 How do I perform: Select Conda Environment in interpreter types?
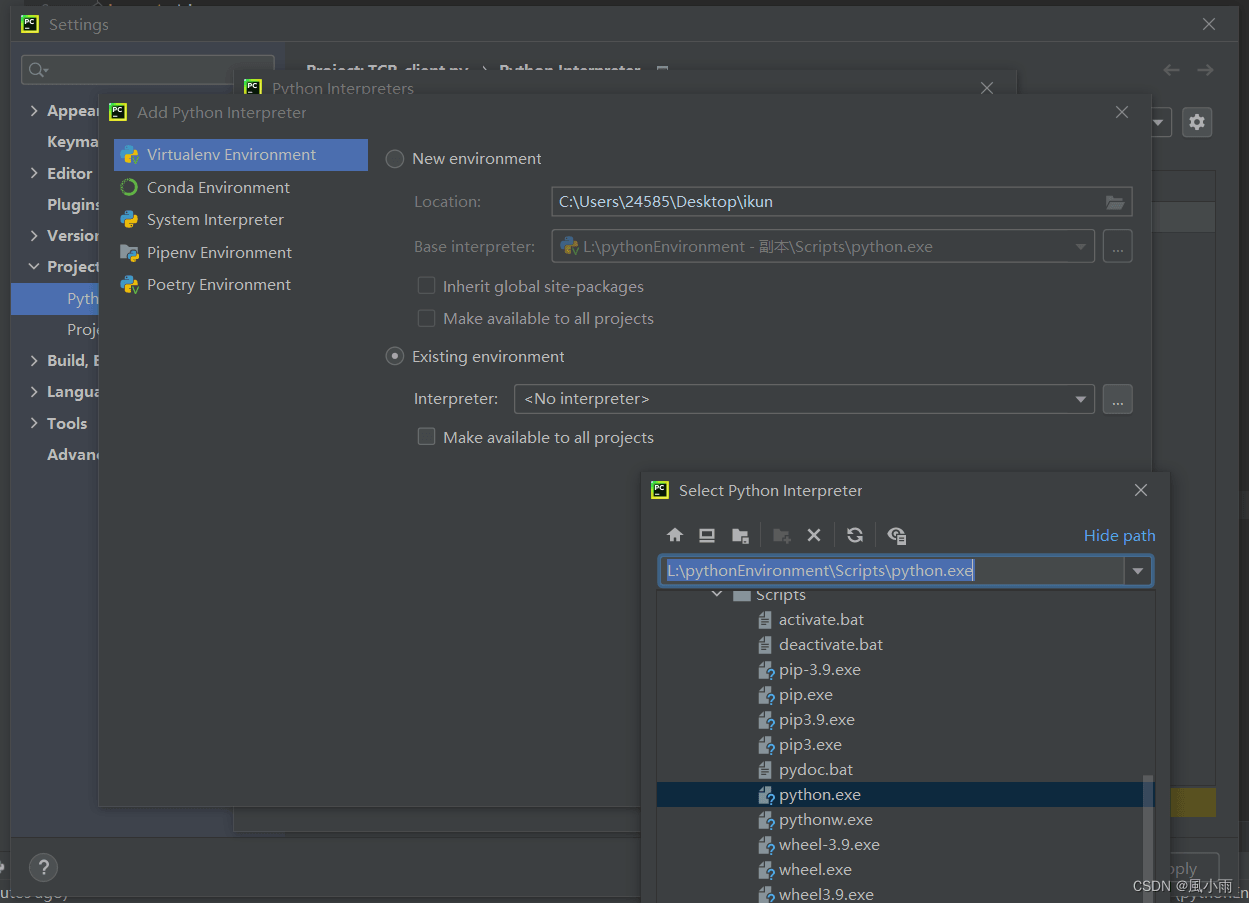(x=241, y=188)
